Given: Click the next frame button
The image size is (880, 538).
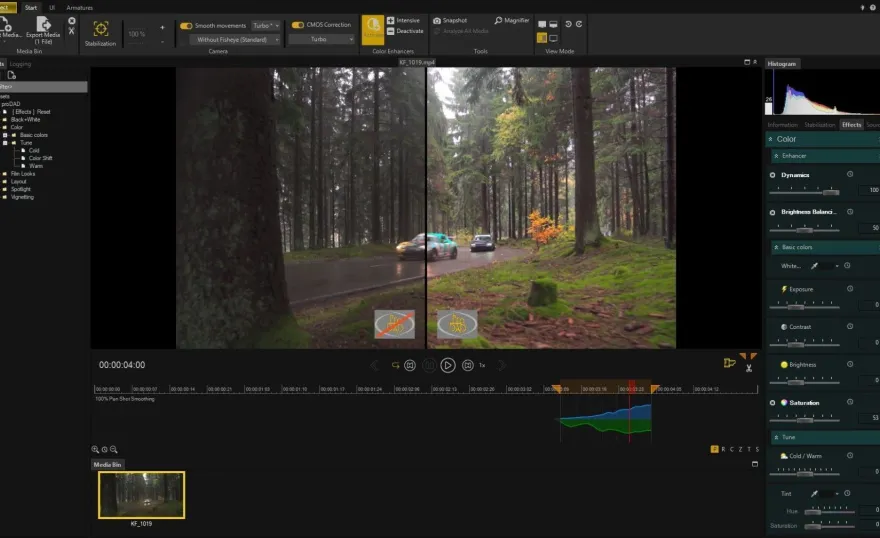Looking at the screenshot, I should 468,365.
